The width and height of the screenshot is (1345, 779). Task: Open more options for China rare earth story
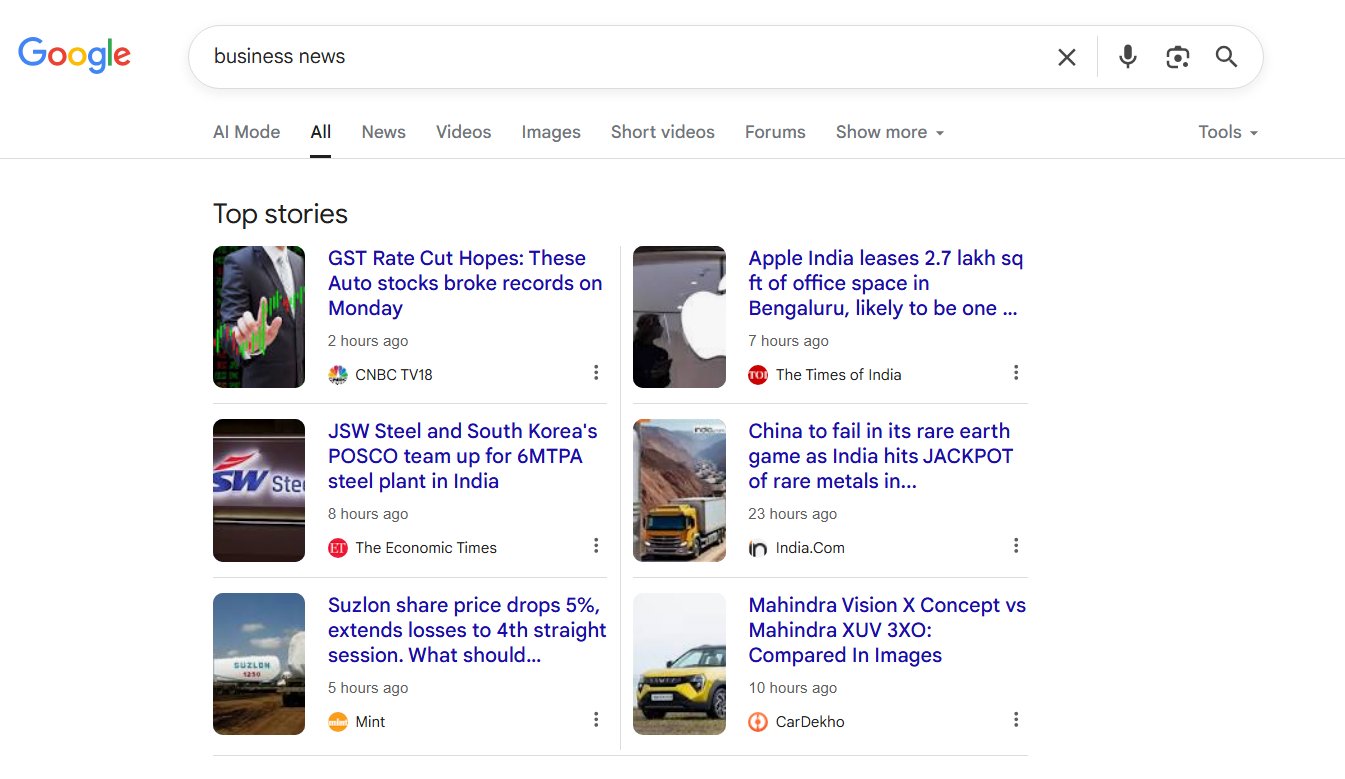[x=1016, y=546]
